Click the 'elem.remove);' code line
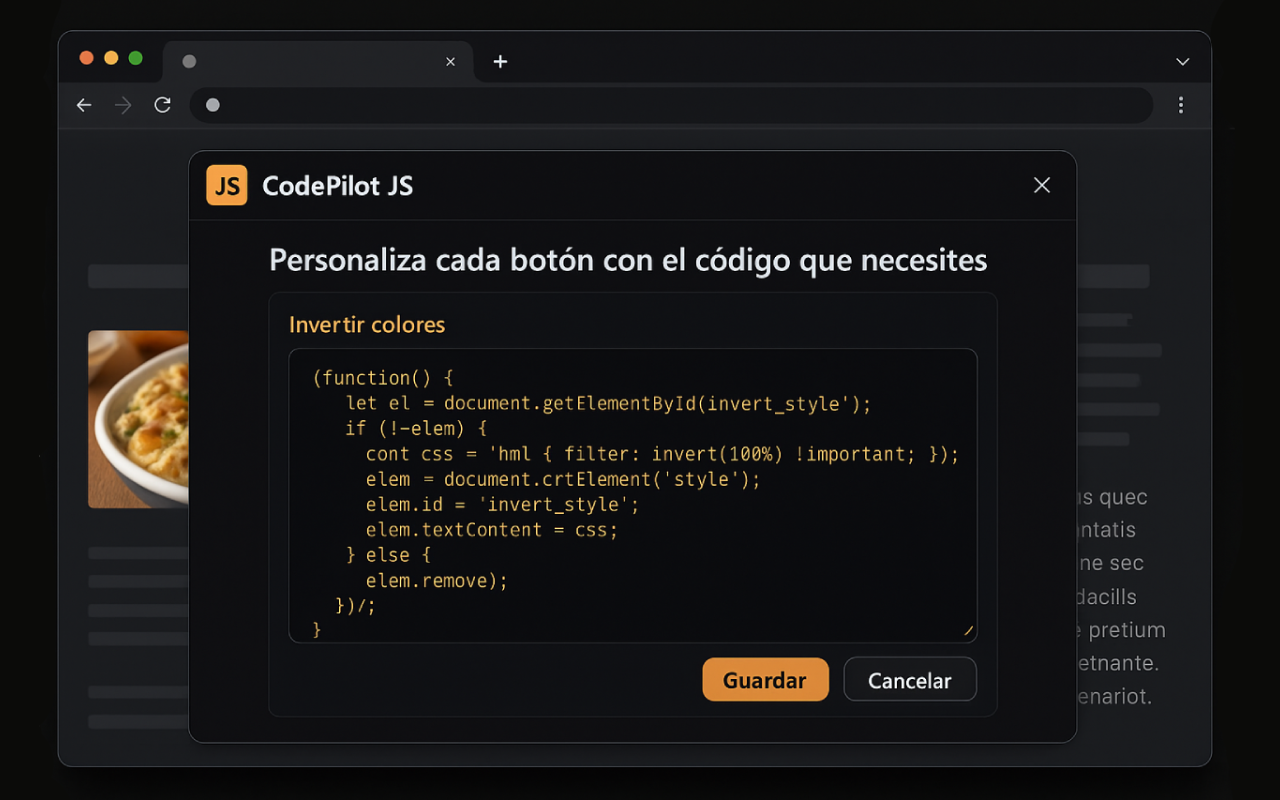The width and height of the screenshot is (1280, 800). (x=437, y=580)
